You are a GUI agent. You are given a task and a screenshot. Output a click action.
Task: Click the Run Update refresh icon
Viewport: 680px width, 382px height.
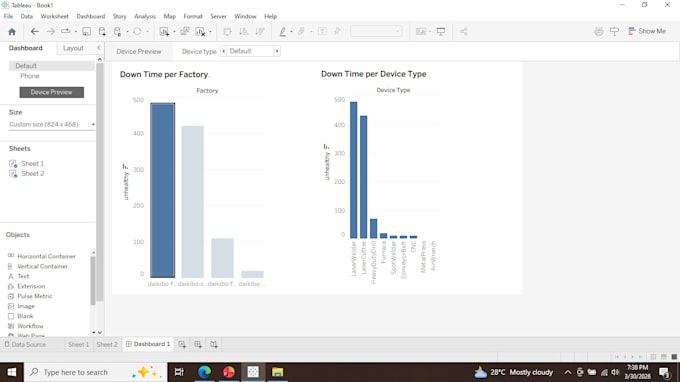click(137, 31)
